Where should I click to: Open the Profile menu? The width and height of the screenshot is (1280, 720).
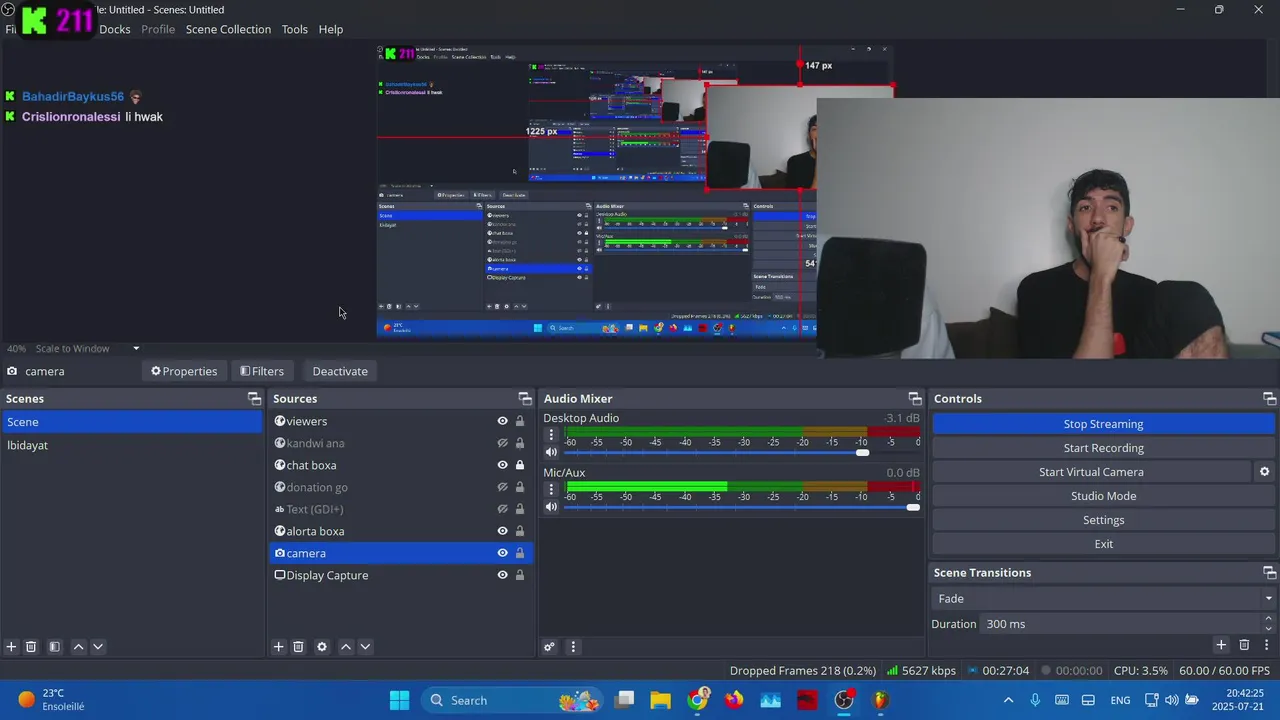tap(158, 29)
